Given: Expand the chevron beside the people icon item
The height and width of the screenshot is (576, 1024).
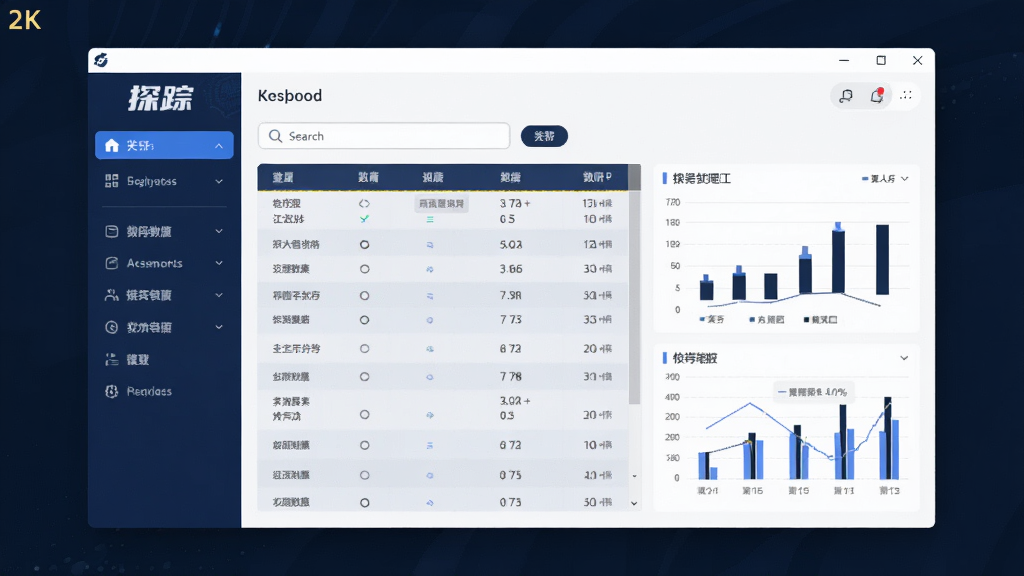Looking at the screenshot, I should [x=219, y=295].
